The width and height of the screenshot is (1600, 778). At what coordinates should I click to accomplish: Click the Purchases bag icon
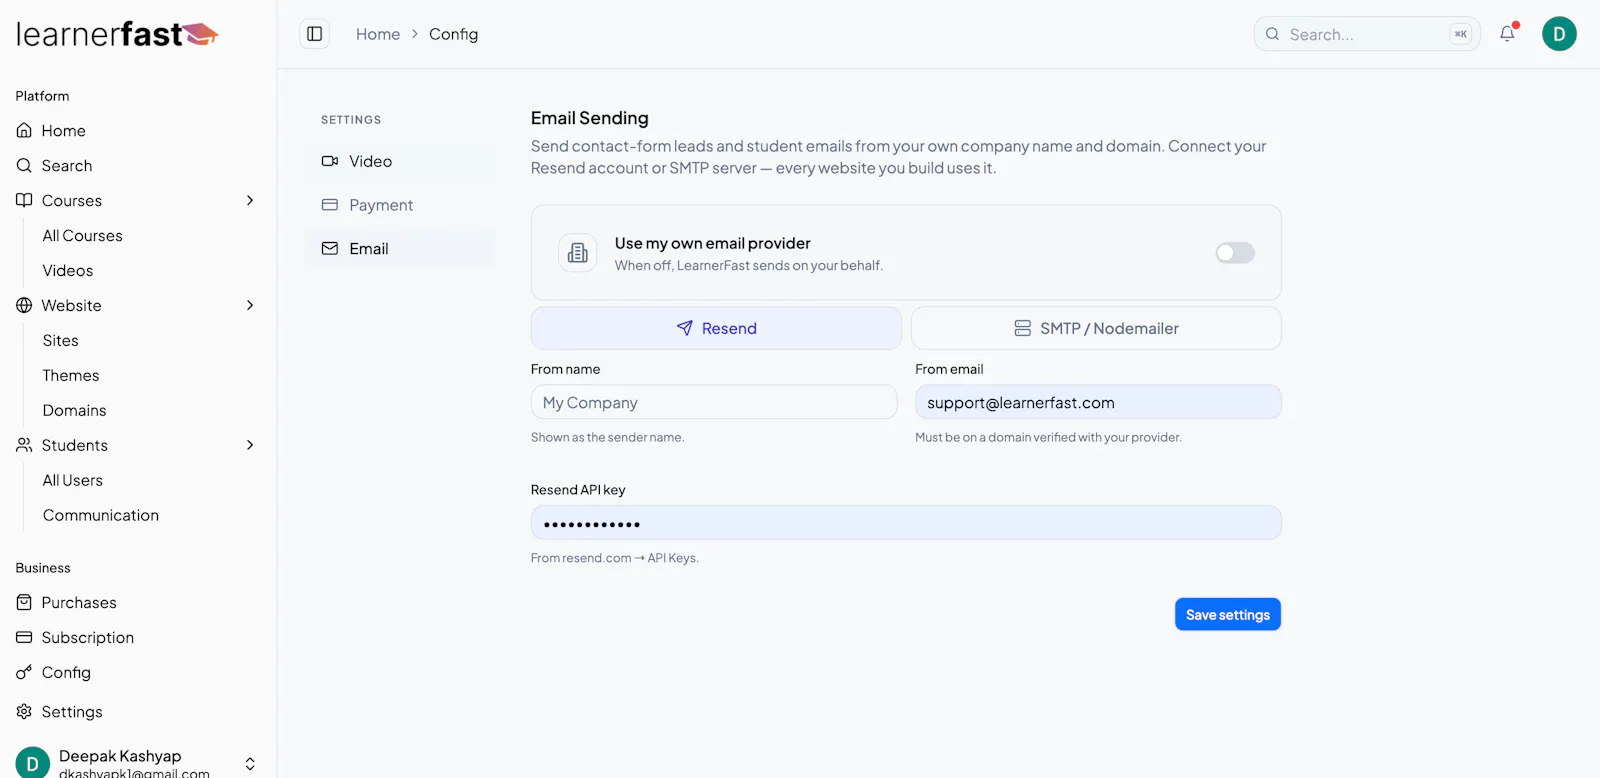point(24,602)
